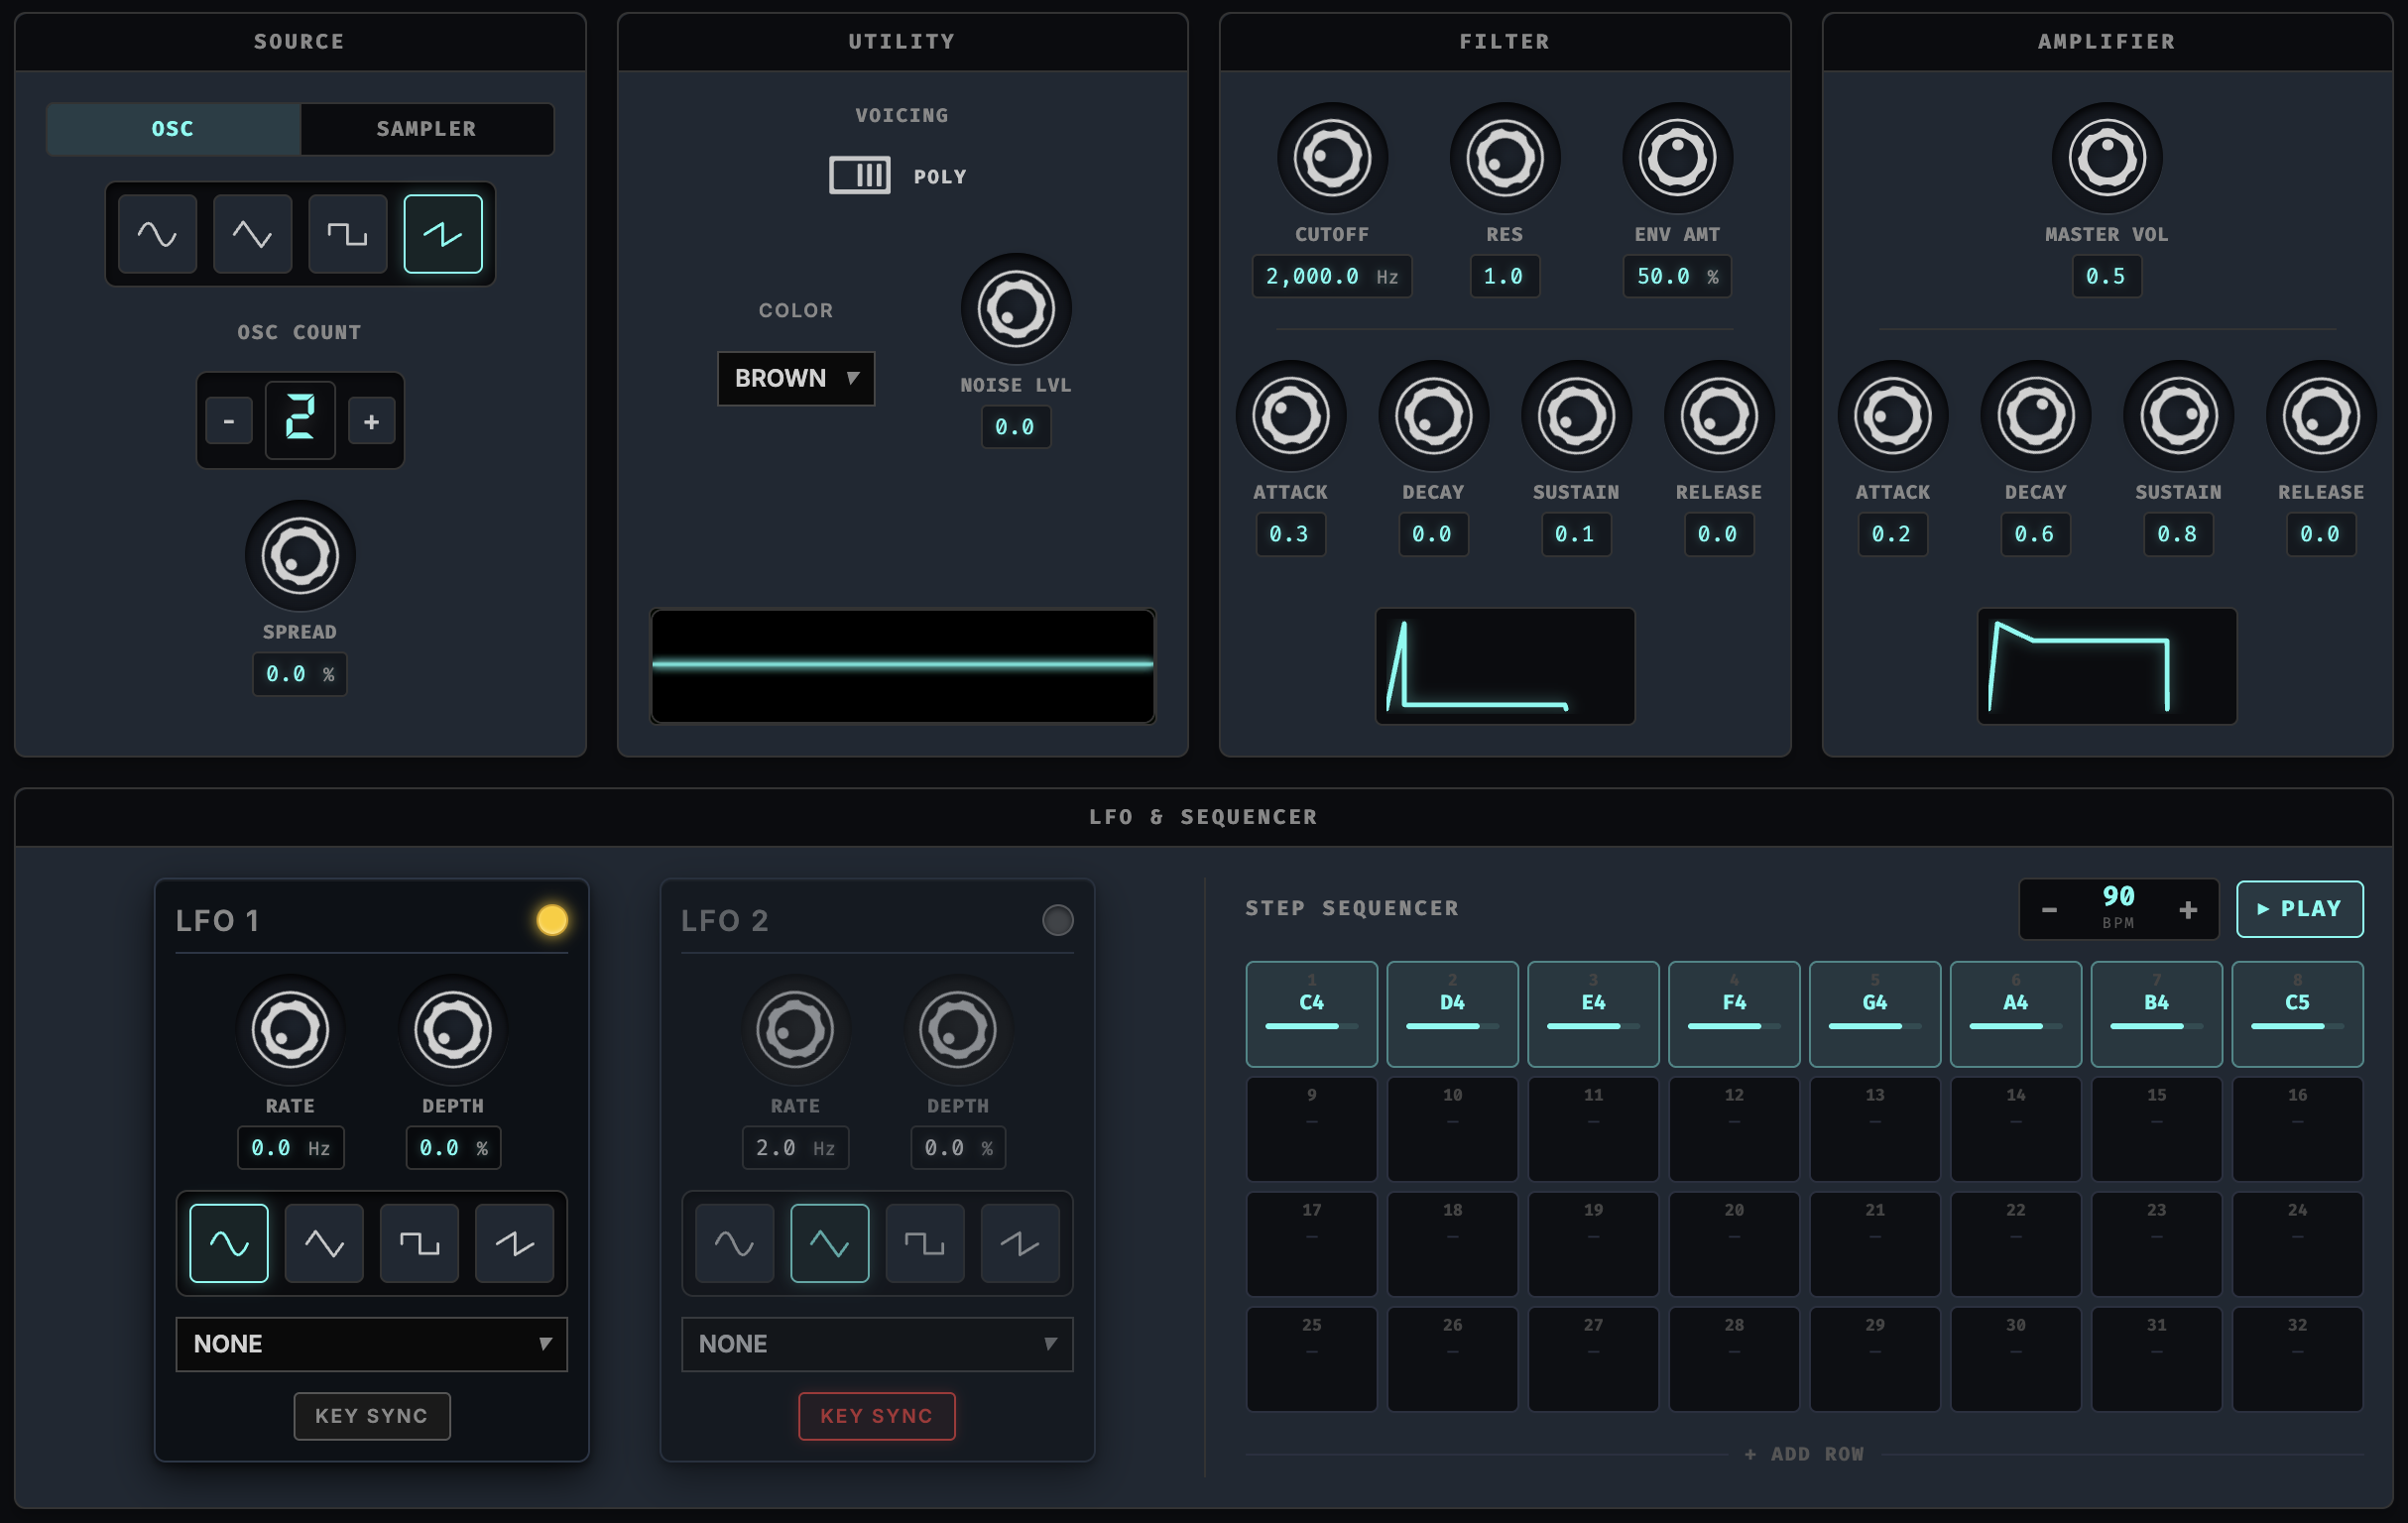Click the Master Vol value 0.5
Viewport: 2408px width, 1523px height.
[2107, 276]
